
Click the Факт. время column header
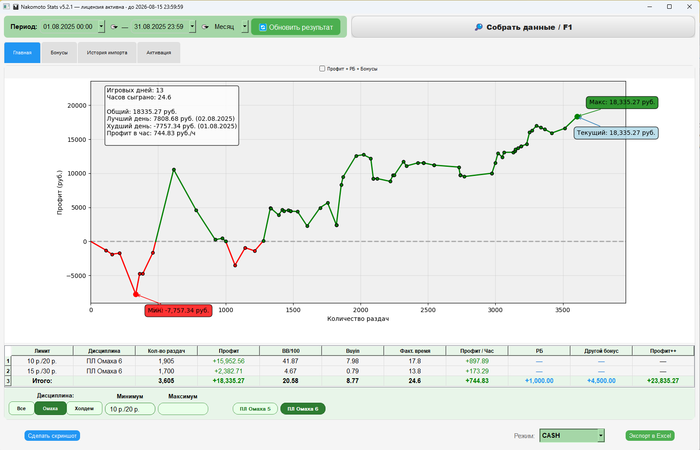click(x=415, y=351)
